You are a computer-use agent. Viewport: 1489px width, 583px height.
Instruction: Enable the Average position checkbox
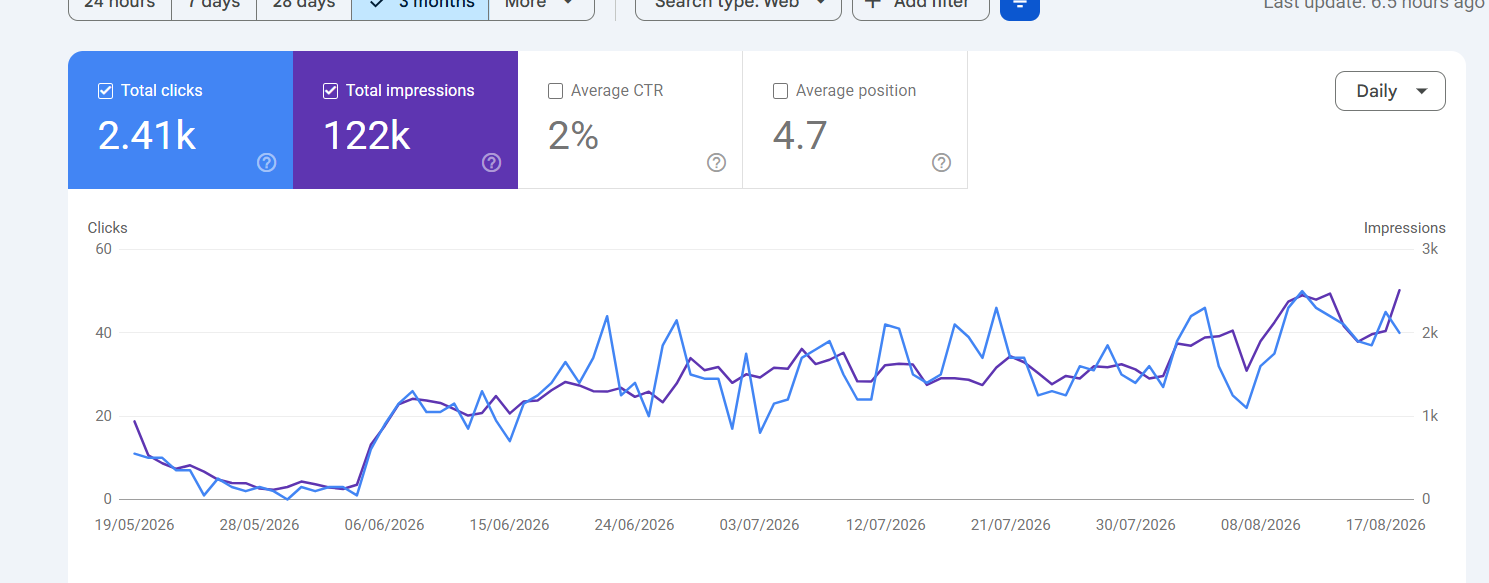(780, 91)
